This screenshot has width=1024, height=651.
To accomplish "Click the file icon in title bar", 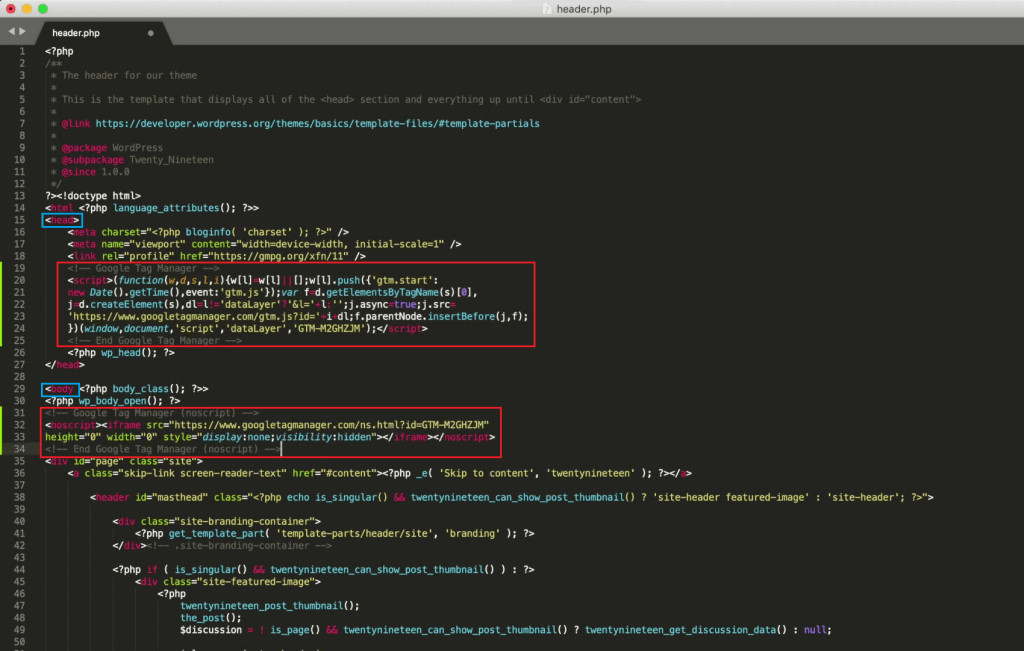I will click(546, 8).
